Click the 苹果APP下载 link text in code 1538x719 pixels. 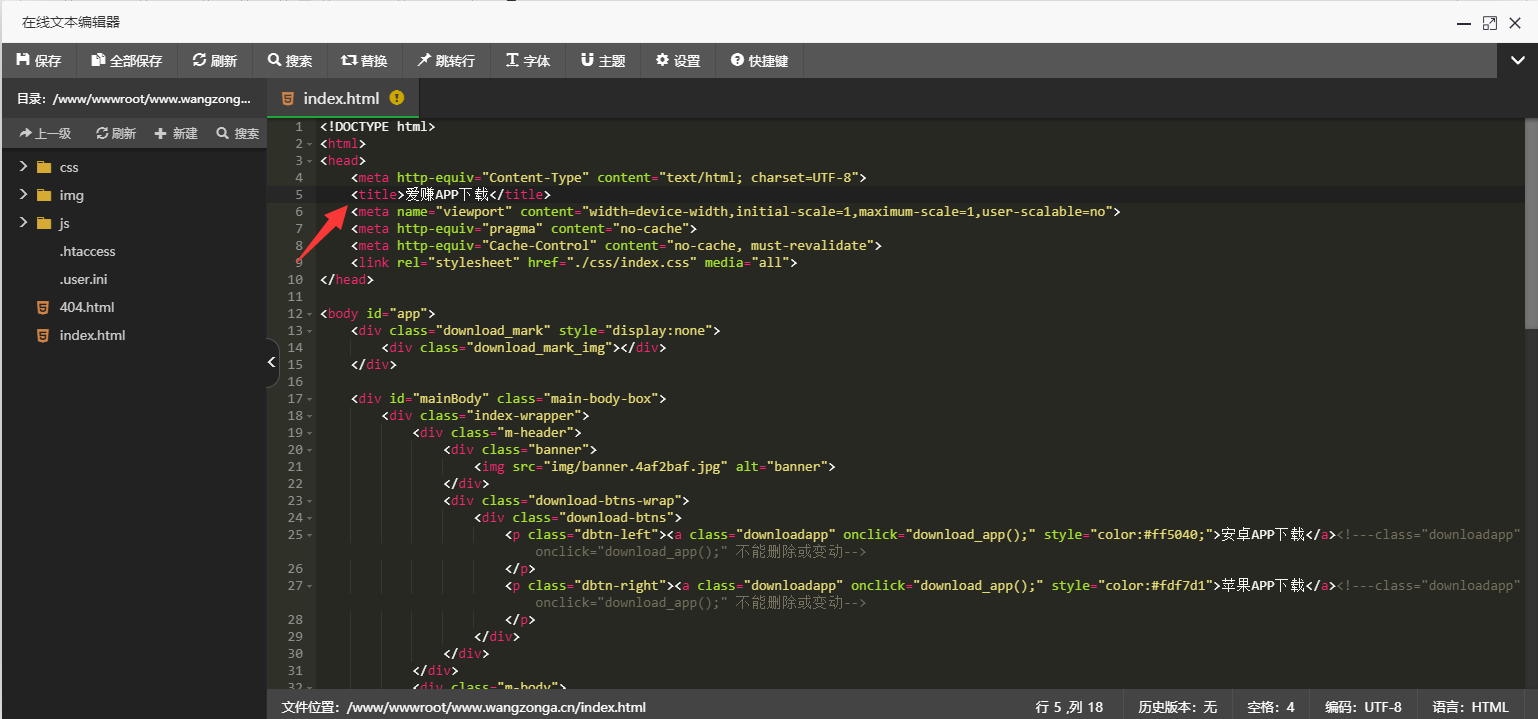pos(1263,586)
